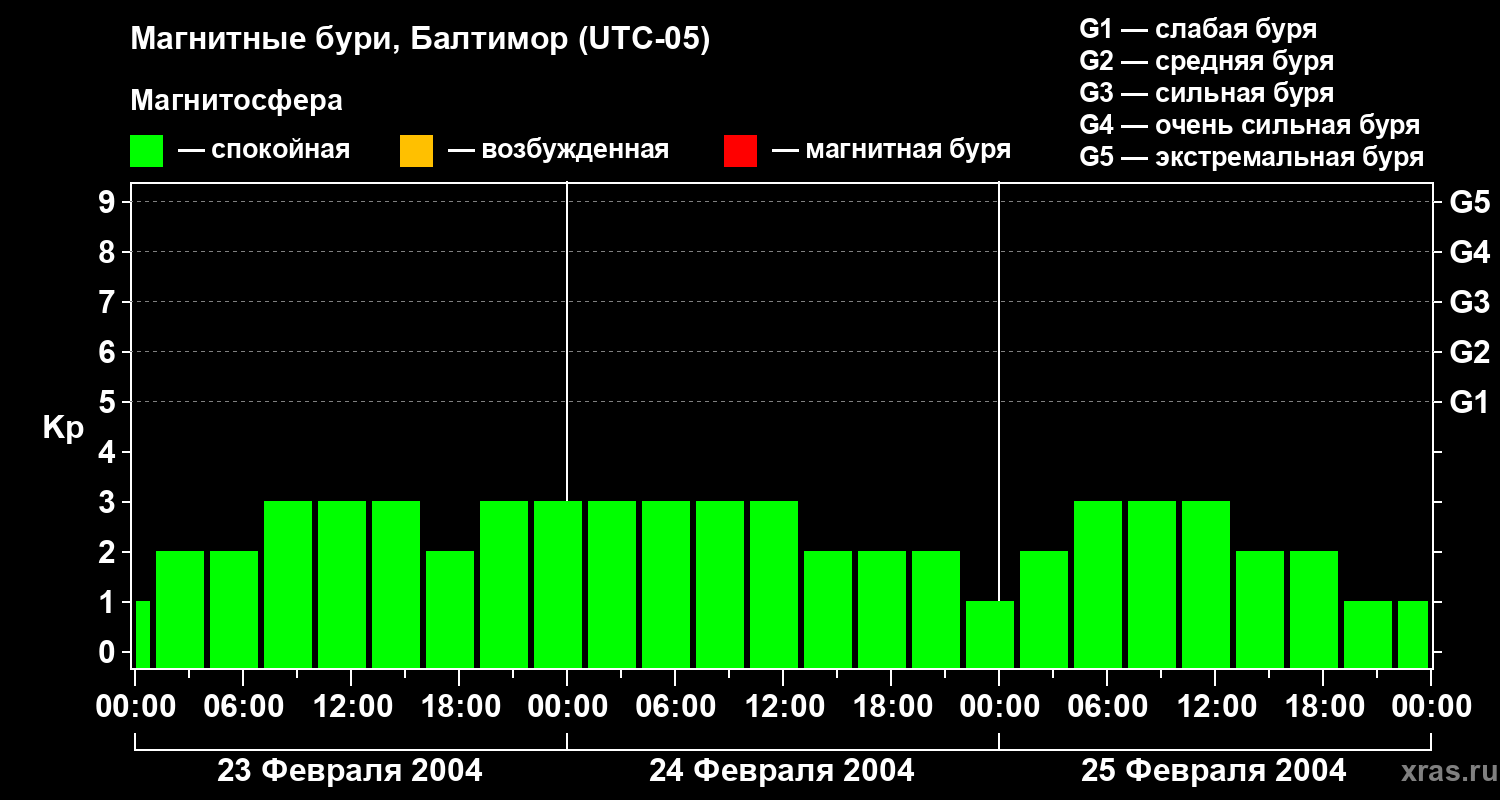
Task: Click the Kp 1 bar straddling 25 Февраля midnight
Action: [990, 634]
